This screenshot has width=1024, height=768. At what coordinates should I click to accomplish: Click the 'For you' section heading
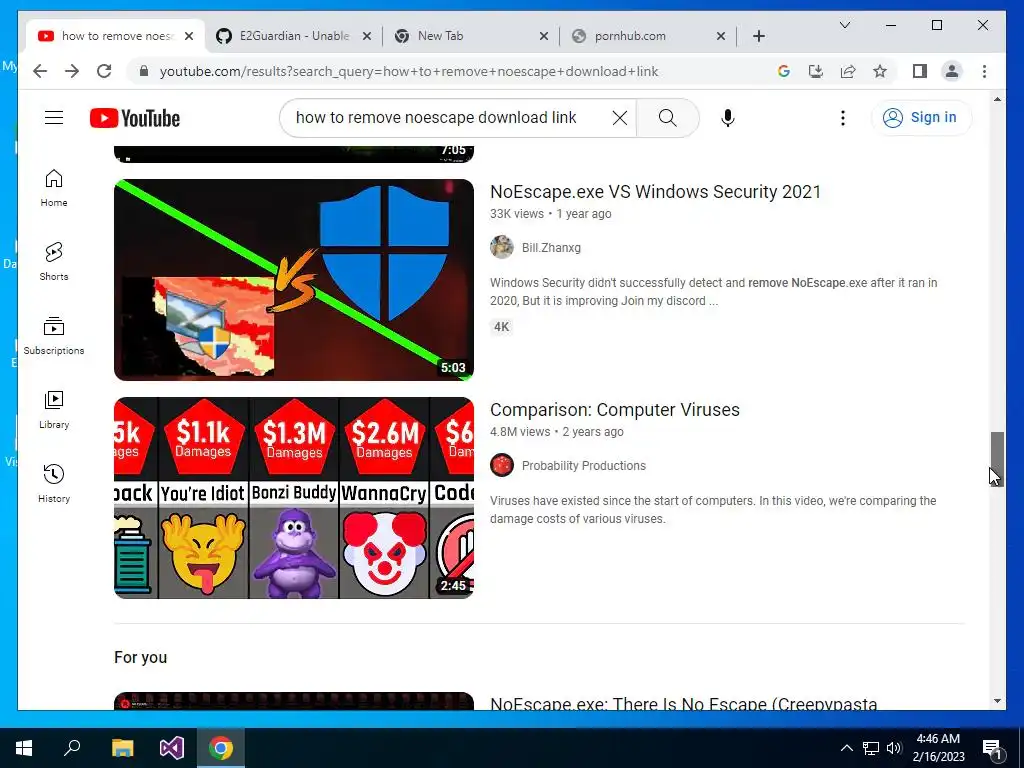[x=140, y=657]
